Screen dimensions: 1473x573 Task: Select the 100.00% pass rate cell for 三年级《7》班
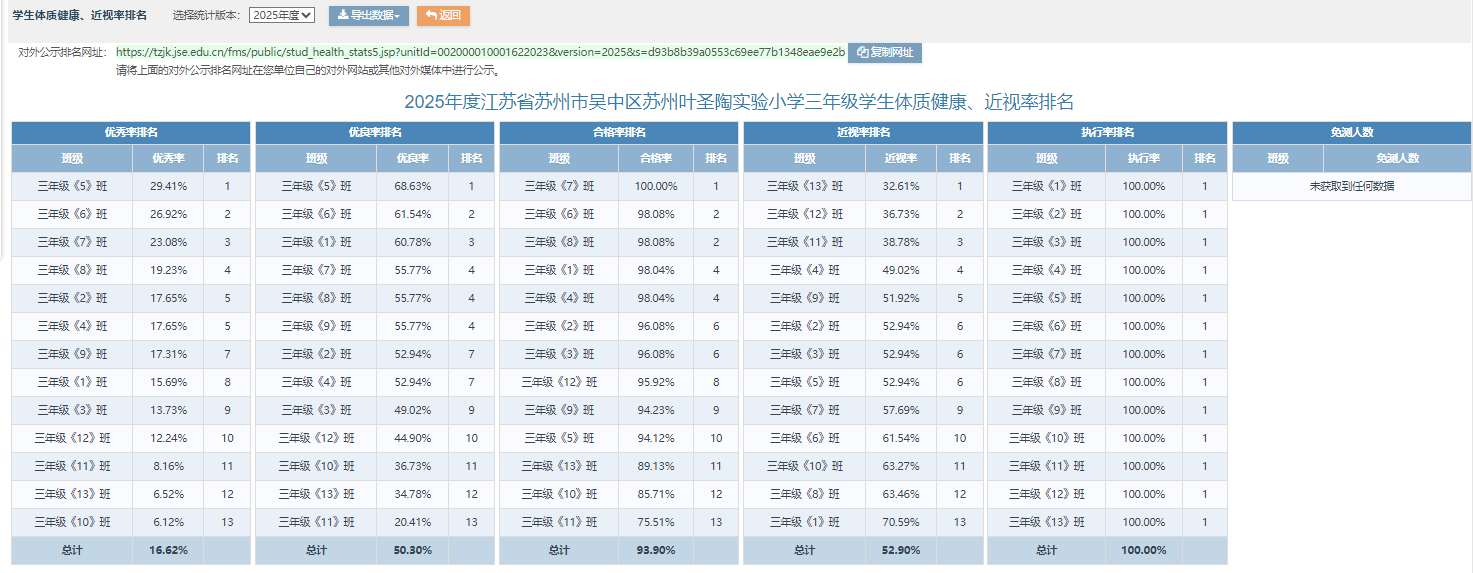(656, 186)
